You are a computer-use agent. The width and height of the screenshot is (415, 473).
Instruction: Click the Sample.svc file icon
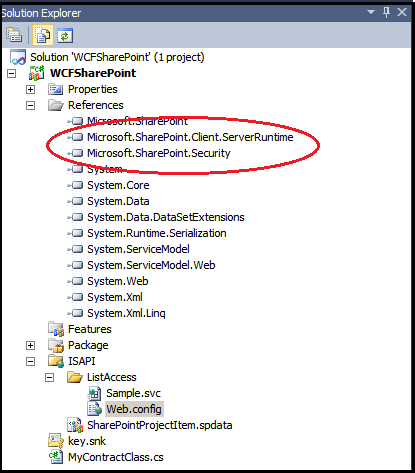(x=94, y=393)
